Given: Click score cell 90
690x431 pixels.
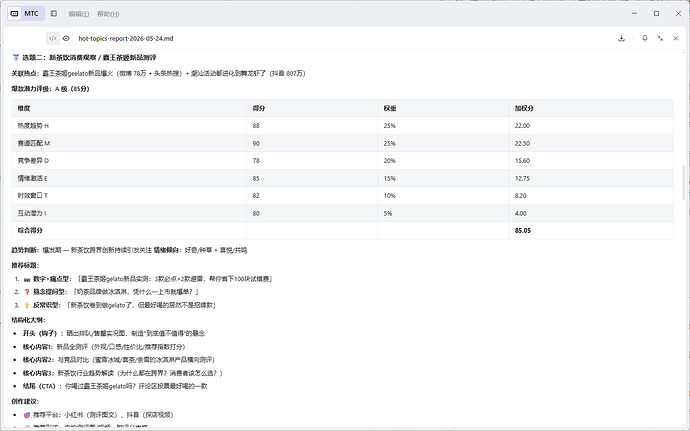Looking at the screenshot, I should (256, 144).
